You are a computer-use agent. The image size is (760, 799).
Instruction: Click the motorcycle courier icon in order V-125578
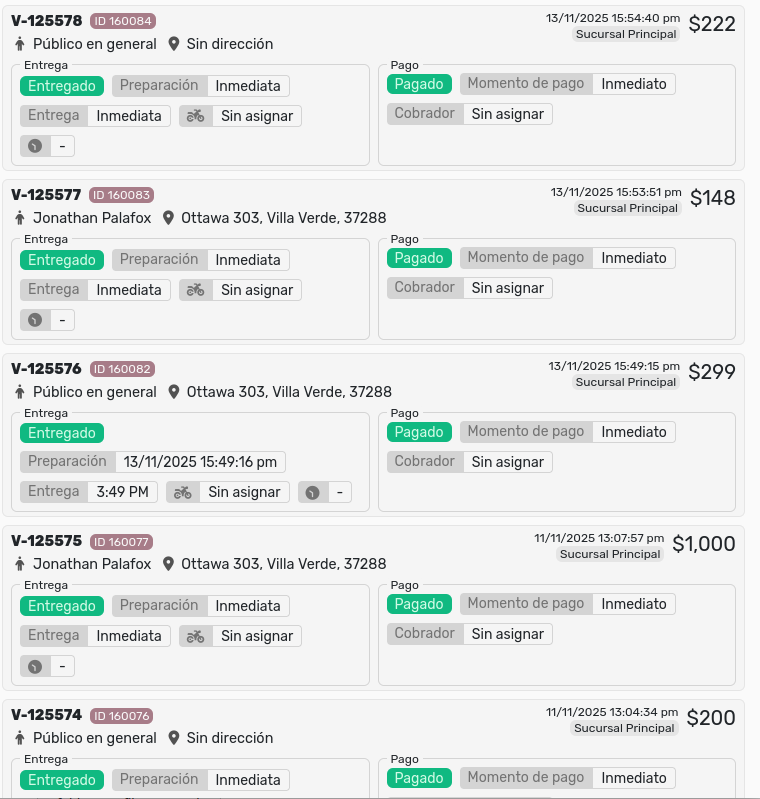(195, 116)
